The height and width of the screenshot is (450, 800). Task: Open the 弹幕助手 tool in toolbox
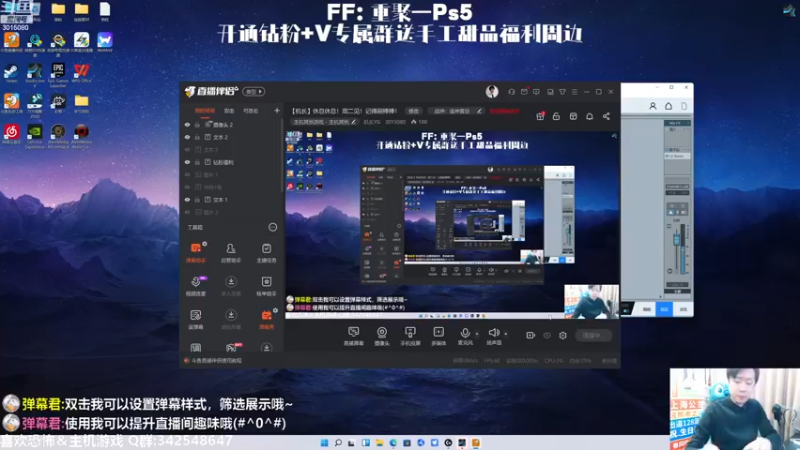[196, 252]
